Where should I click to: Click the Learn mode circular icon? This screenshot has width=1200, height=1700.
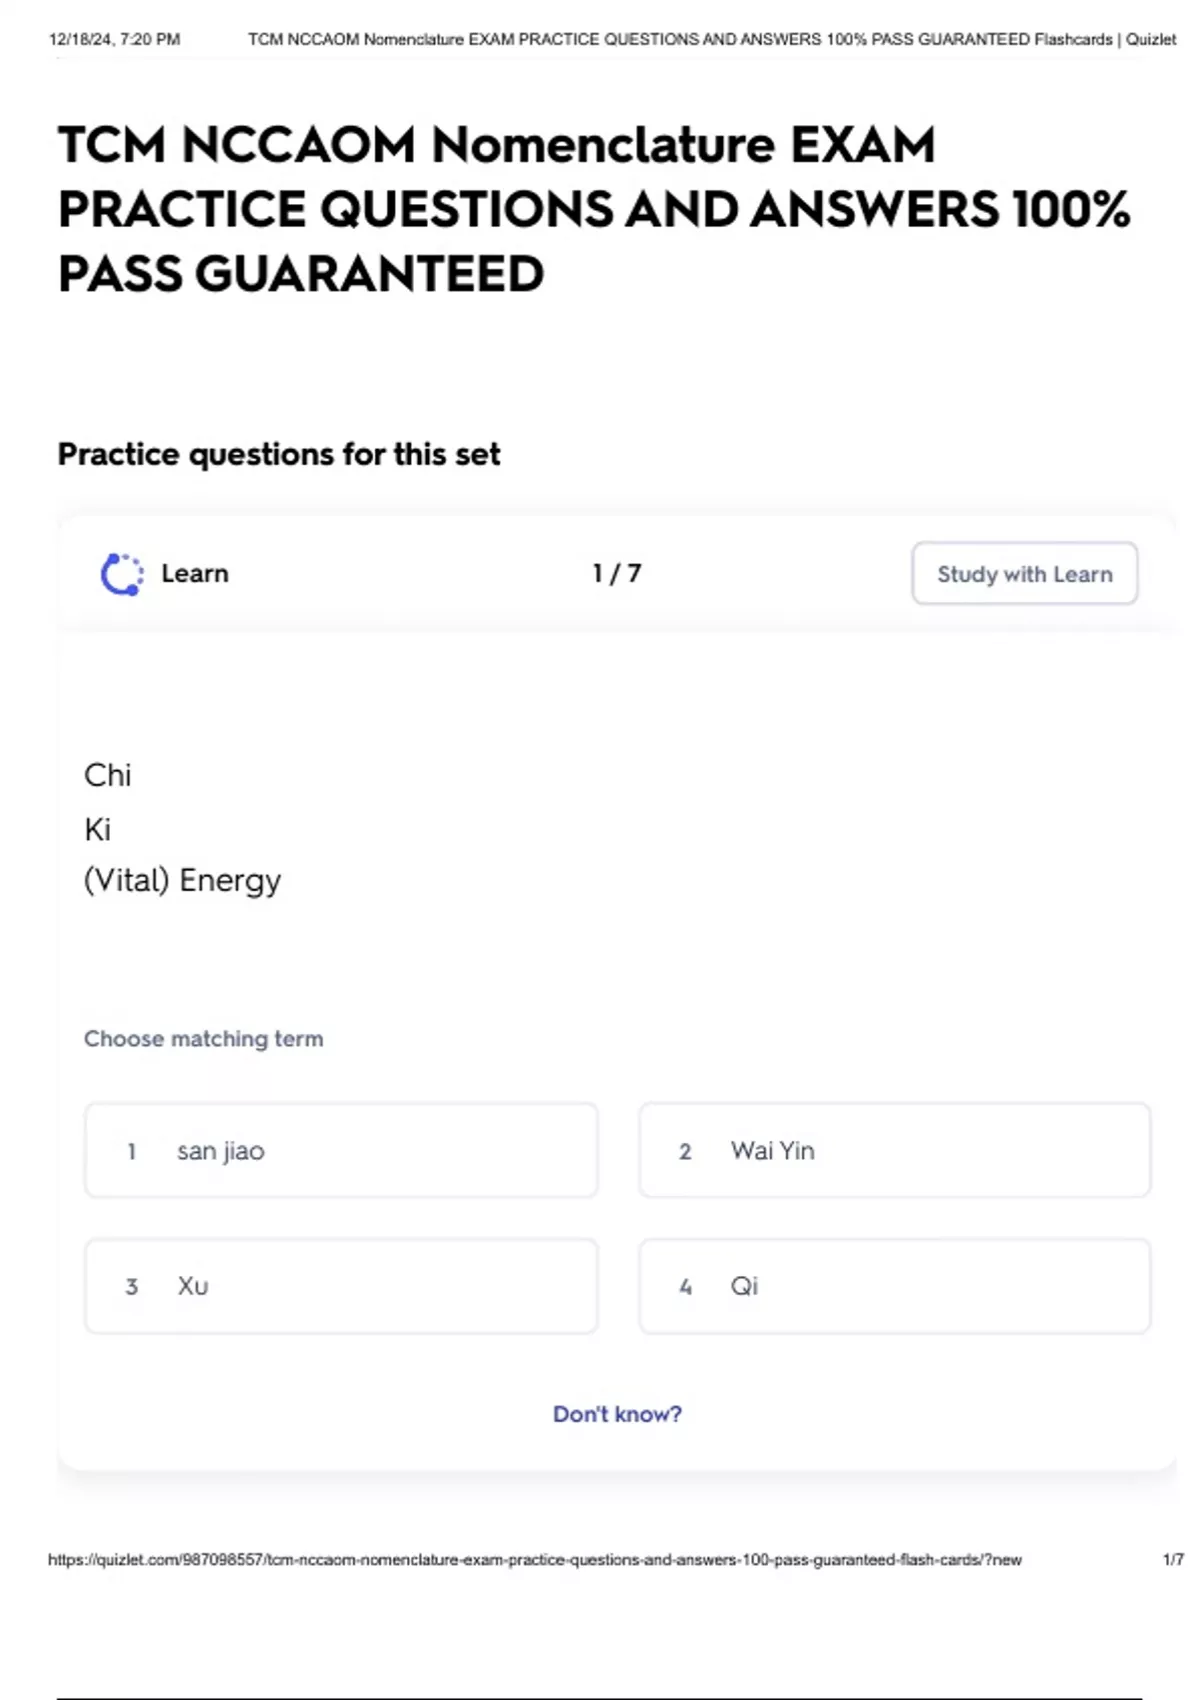(x=122, y=574)
